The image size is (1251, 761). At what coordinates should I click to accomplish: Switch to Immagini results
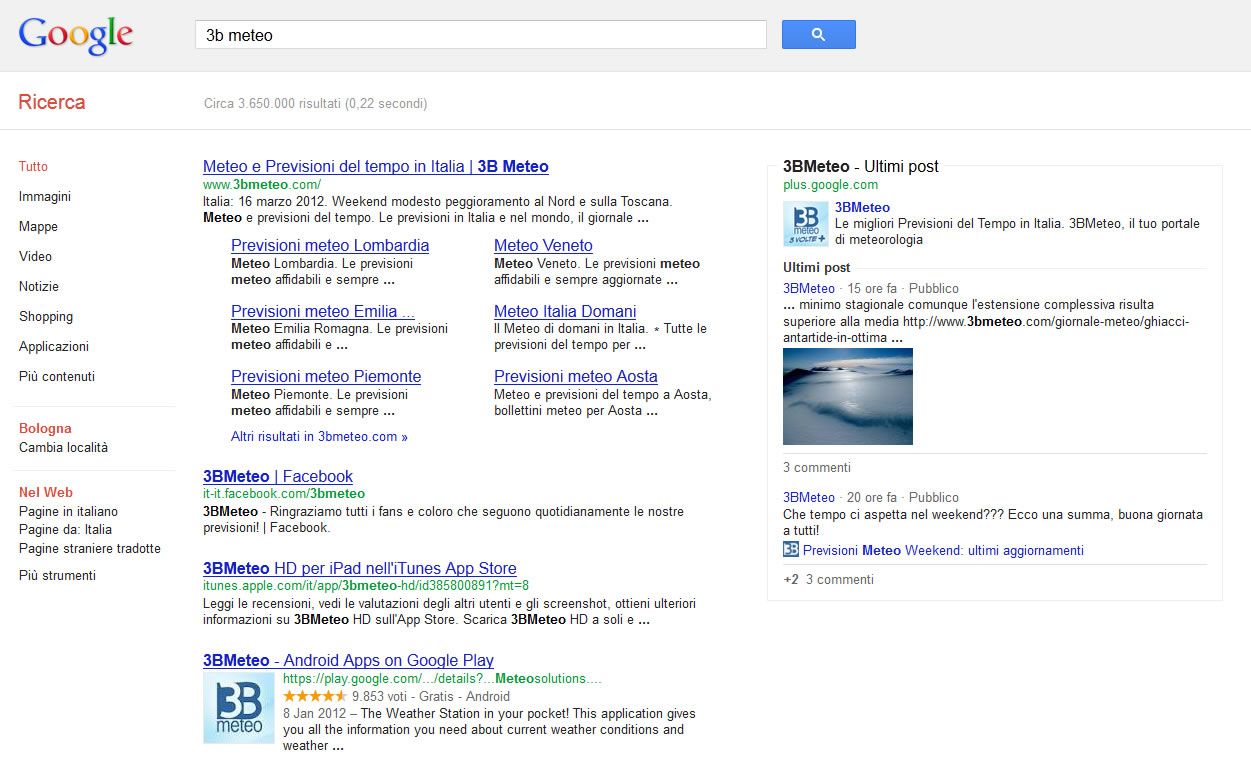pyautogui.click(x=45, y=197)
